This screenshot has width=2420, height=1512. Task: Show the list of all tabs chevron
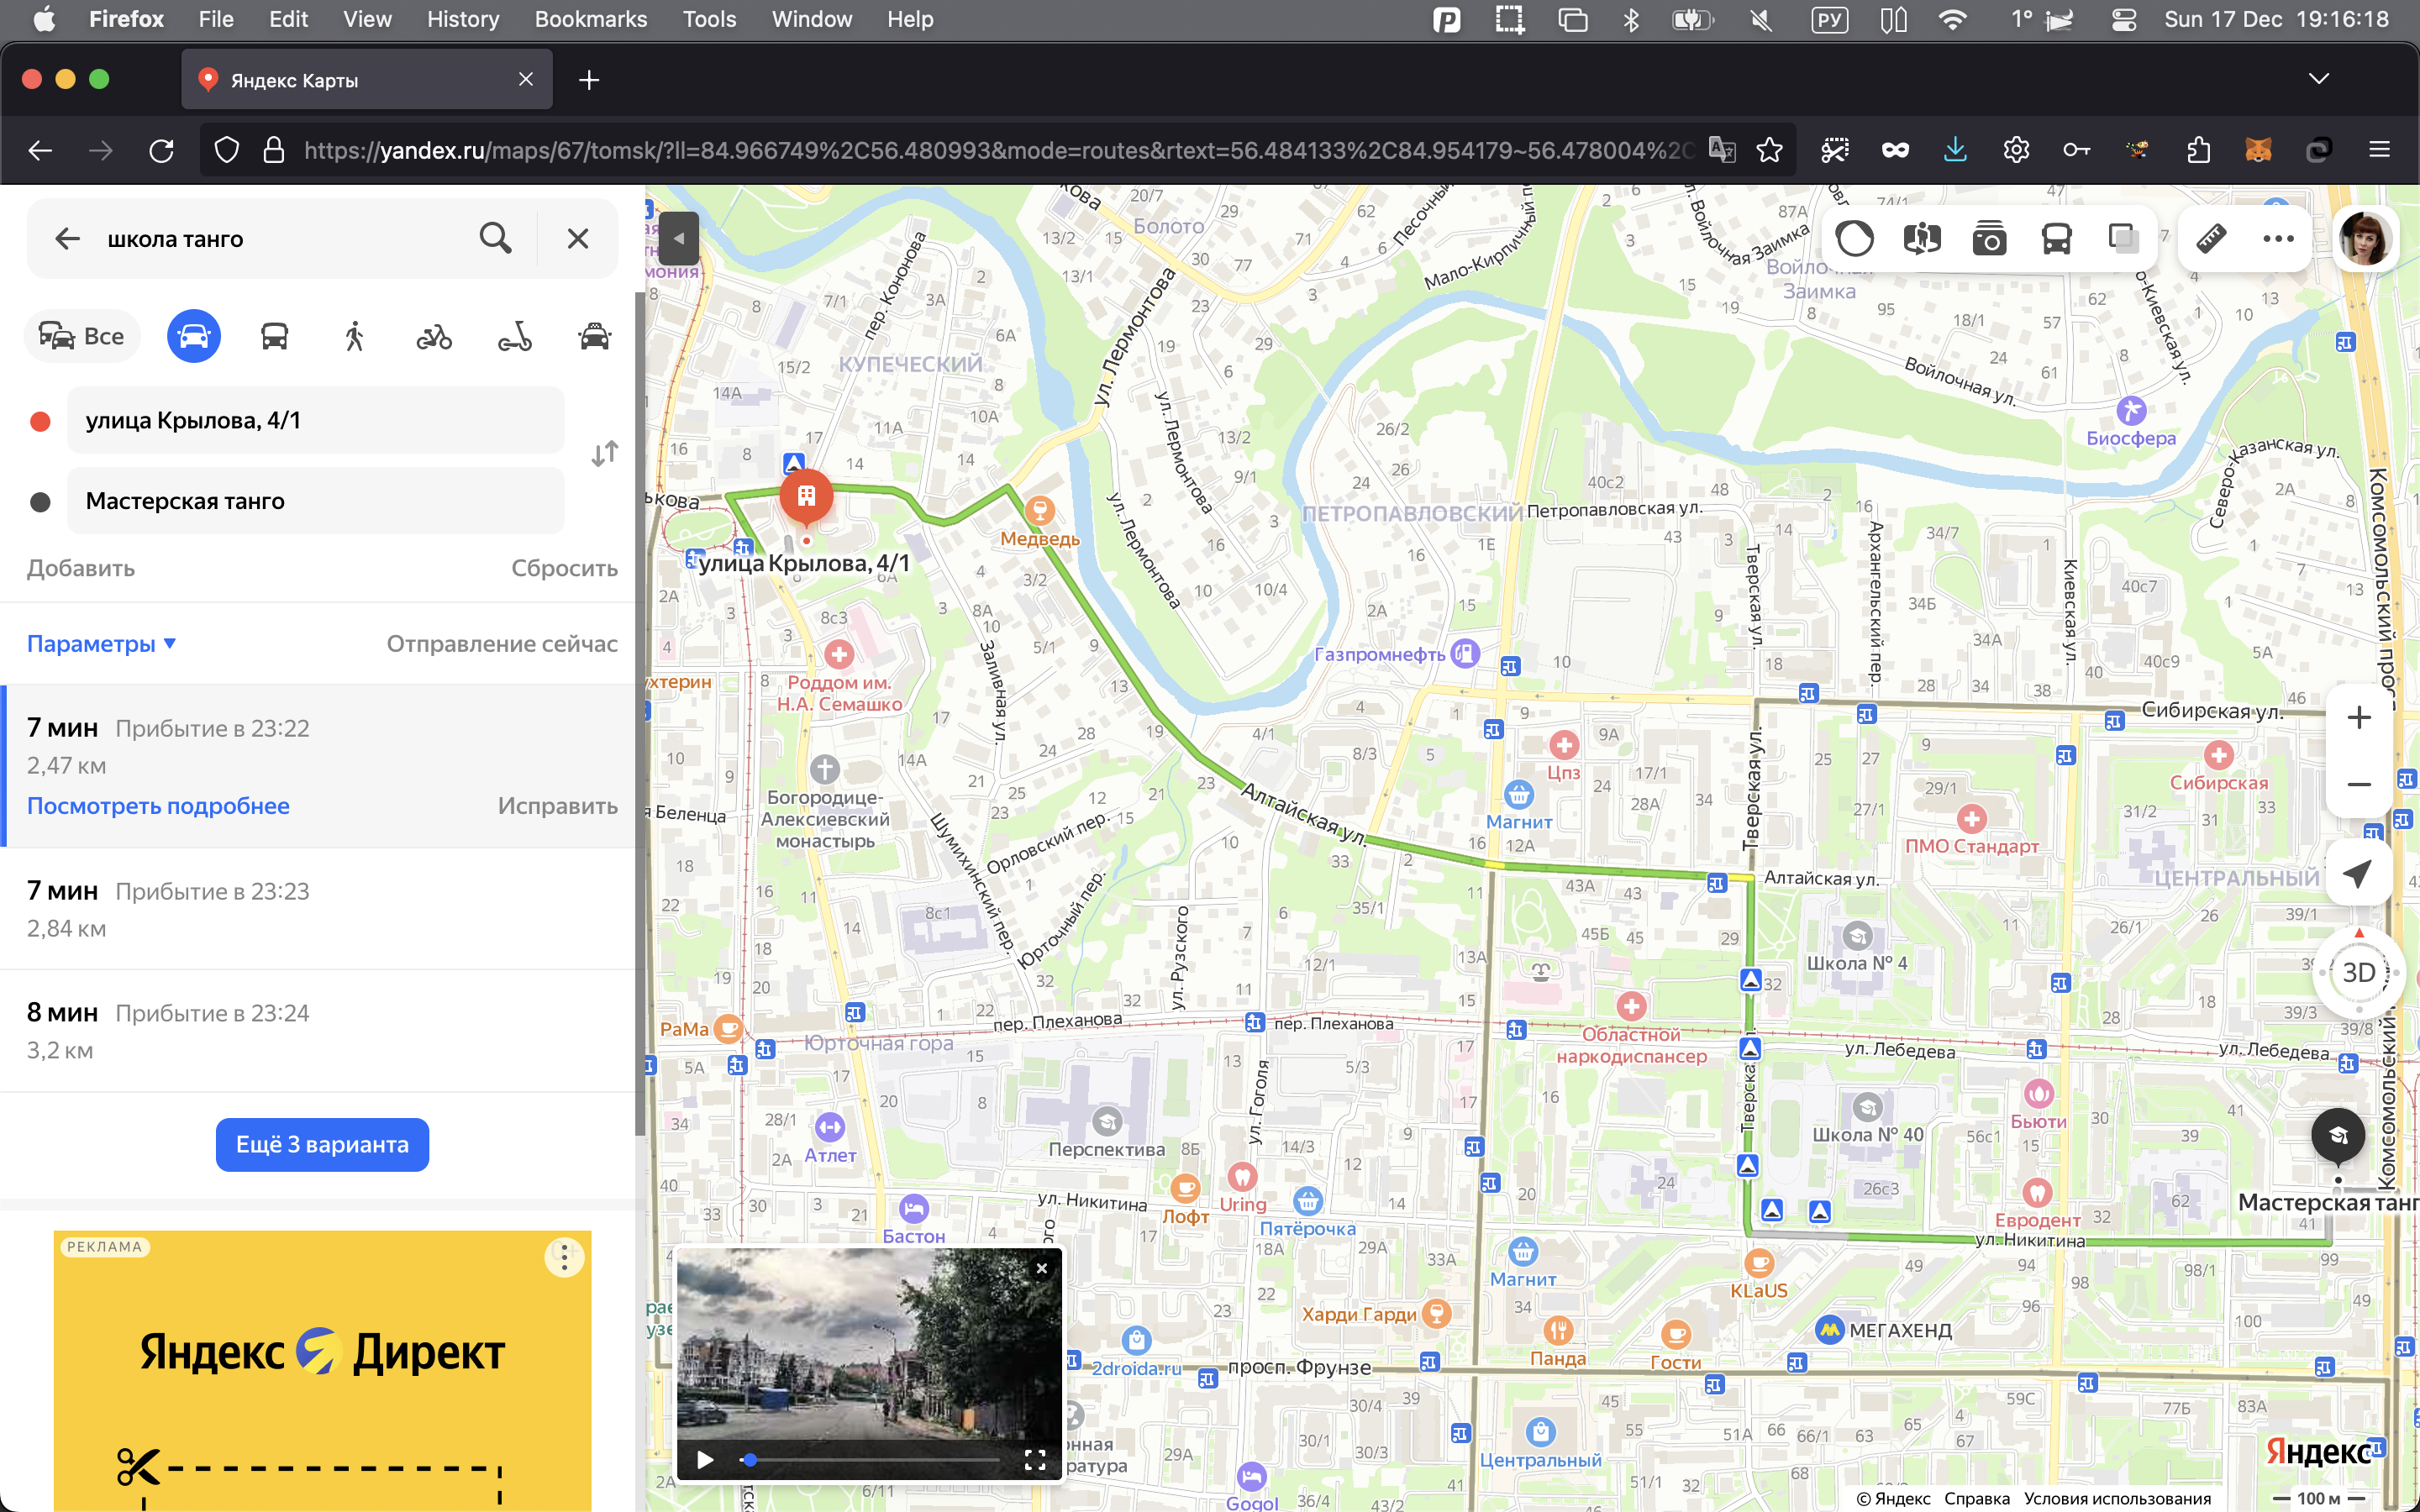pos(2319,79)
